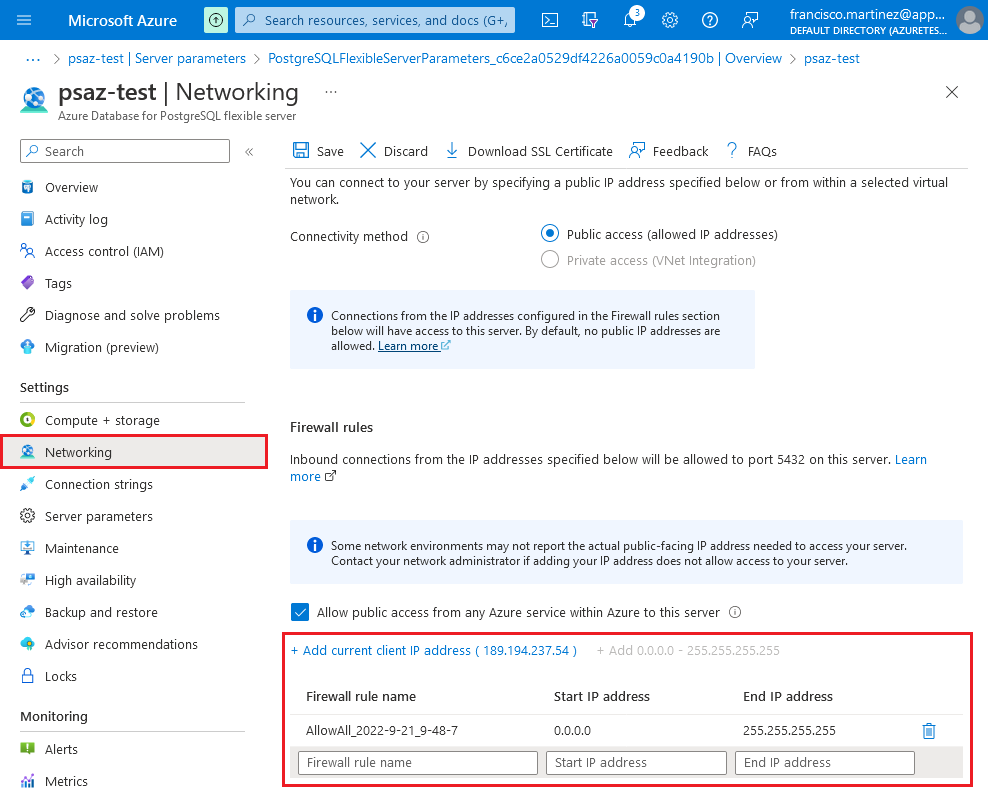
Task: Delete the AllowAll_2022-9-21_9-48-7 firewall rule
Action: coord(929,730)
